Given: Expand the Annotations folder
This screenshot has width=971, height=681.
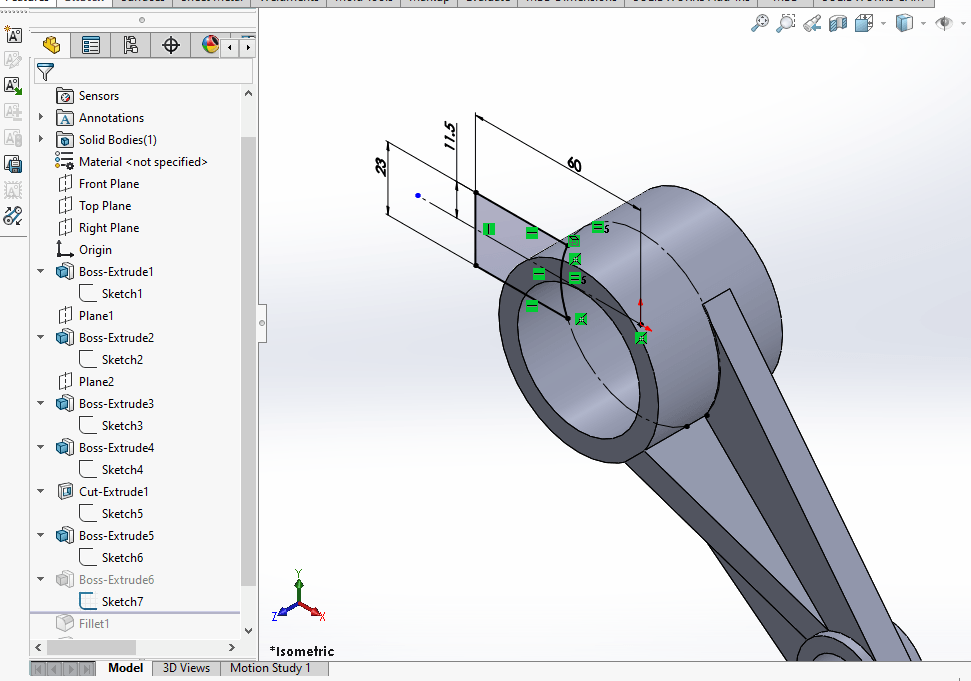Looking at the screenshot, I should 41,117.
